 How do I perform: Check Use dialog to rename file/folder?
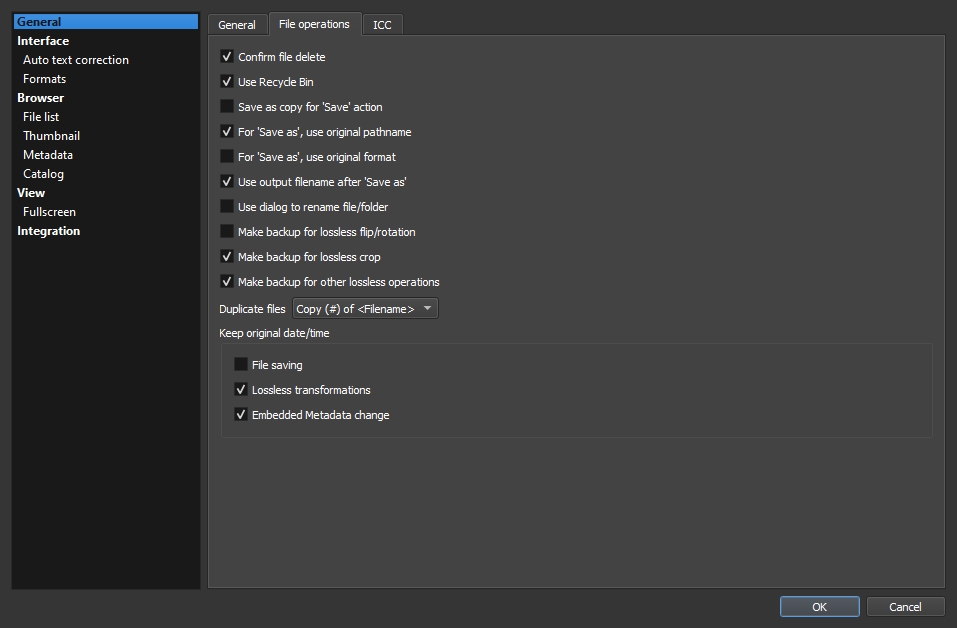click(x=227, y=207)
